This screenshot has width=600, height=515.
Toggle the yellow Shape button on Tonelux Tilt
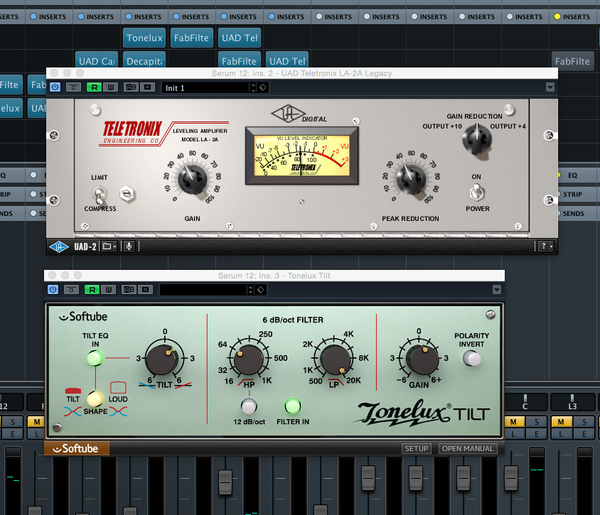[x=95, y=399]
